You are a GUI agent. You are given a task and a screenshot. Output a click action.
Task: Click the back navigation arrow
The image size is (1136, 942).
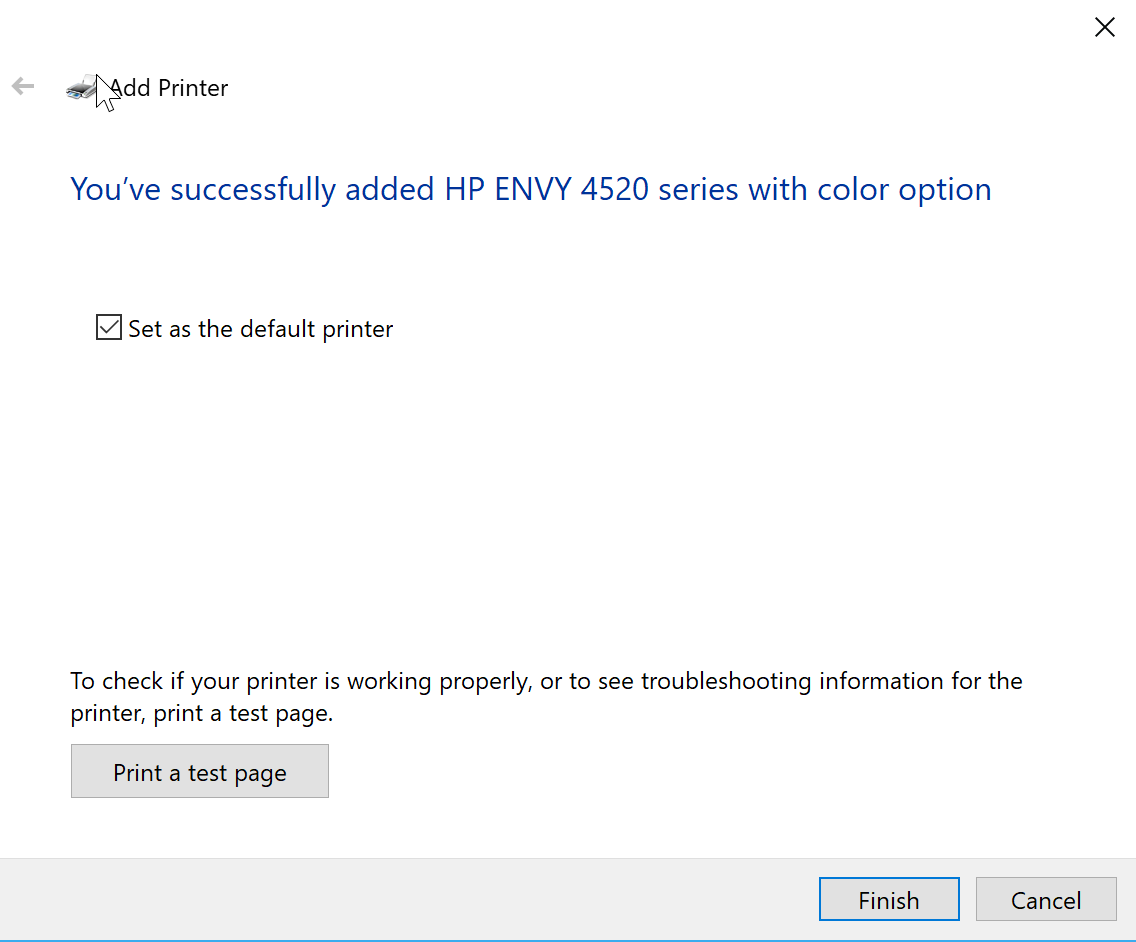[x=22, y=86]
